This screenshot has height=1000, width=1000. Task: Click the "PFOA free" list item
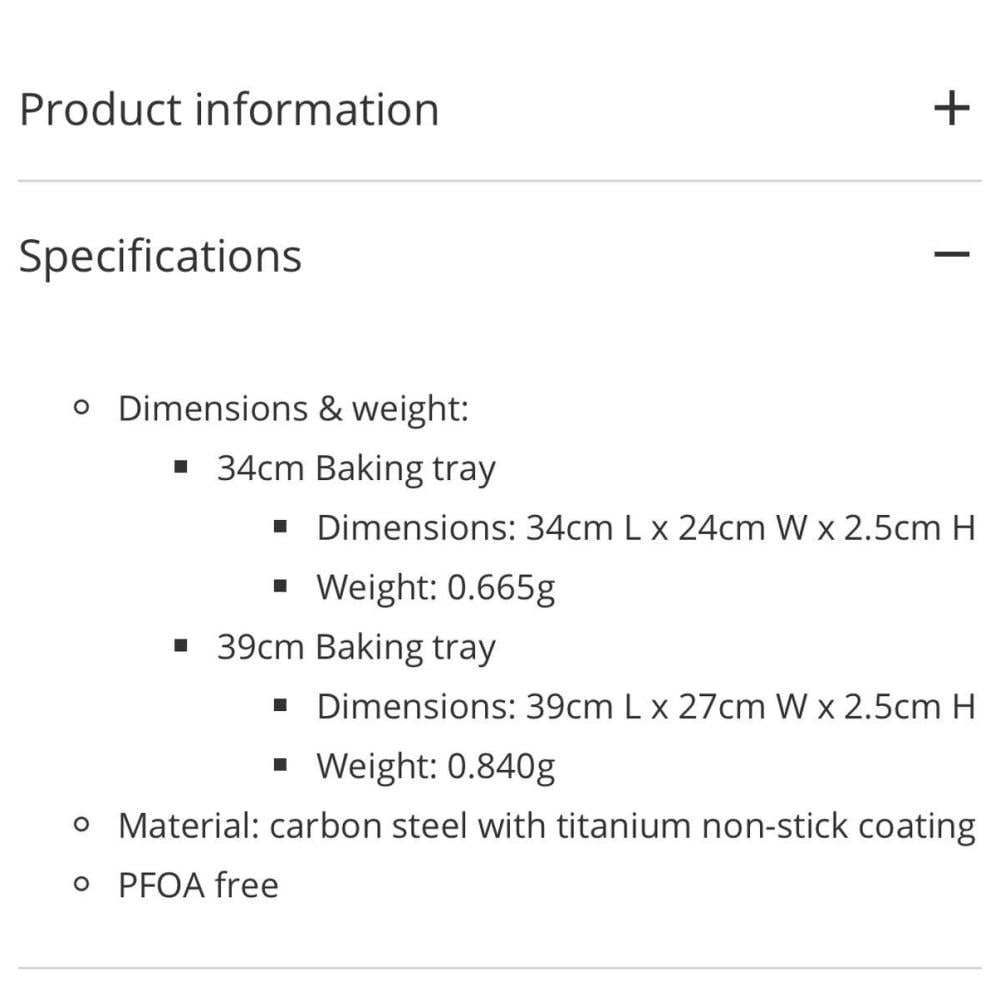(198, 885)
